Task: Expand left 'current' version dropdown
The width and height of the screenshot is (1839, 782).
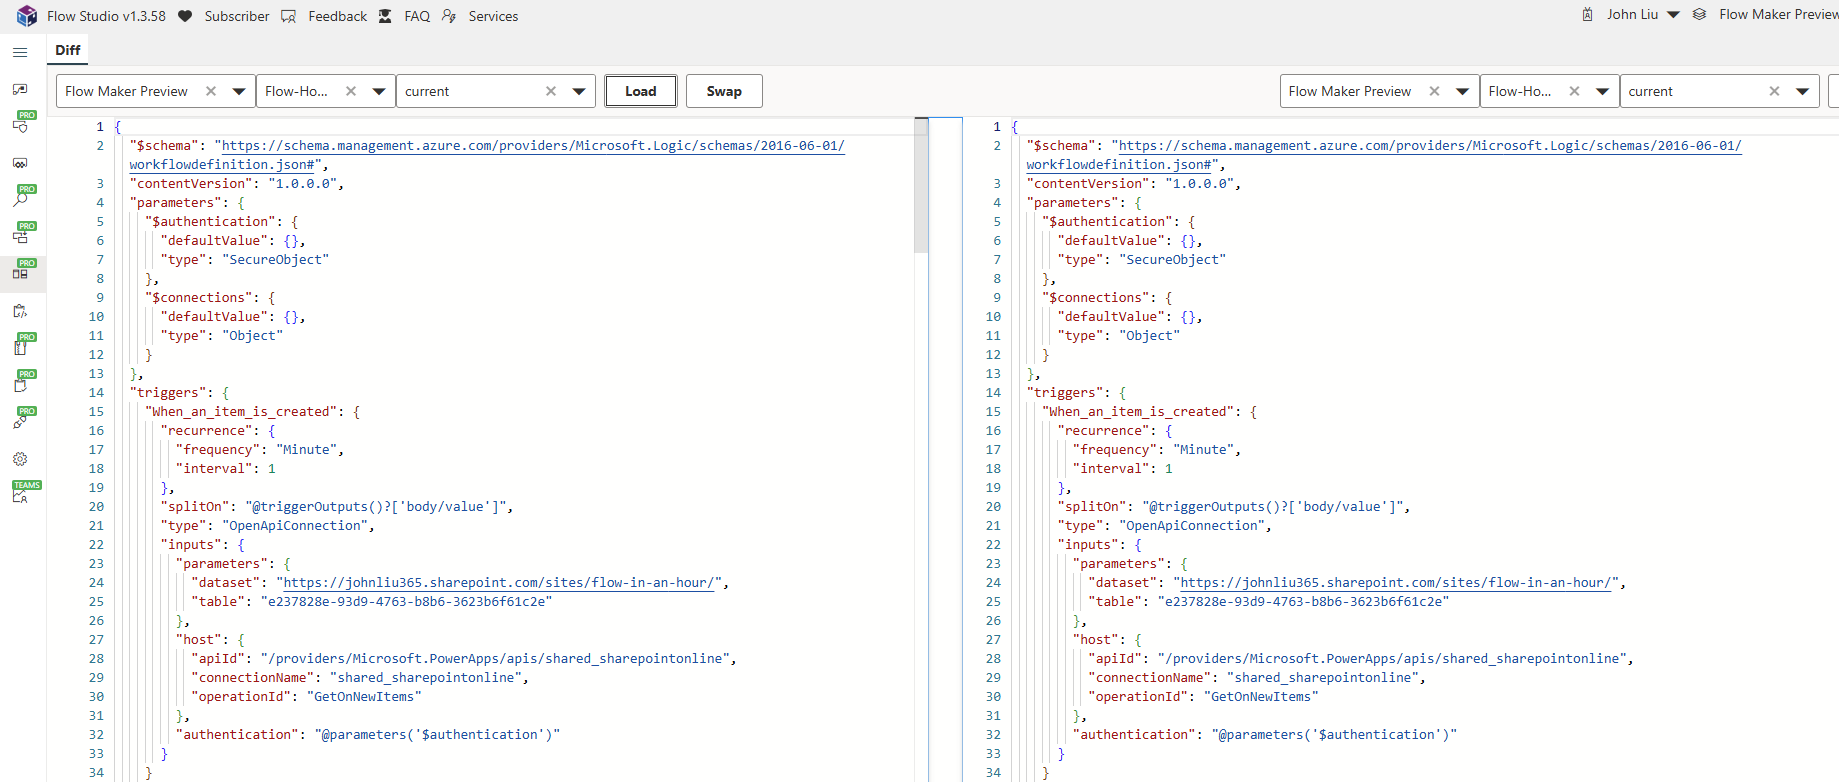Action: coord(579,91)
